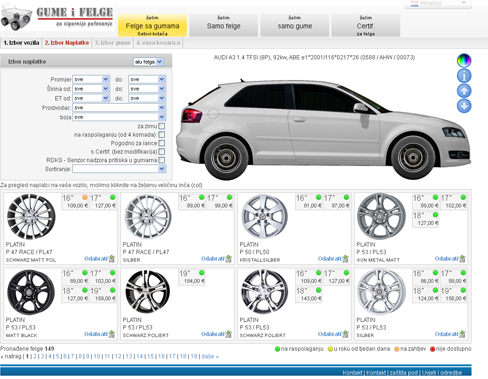Image resolution: width=488 pixels, height=379 pixels.
Task: Click cart icon for P 50 Kristallsilber
Action: (345, 259)
